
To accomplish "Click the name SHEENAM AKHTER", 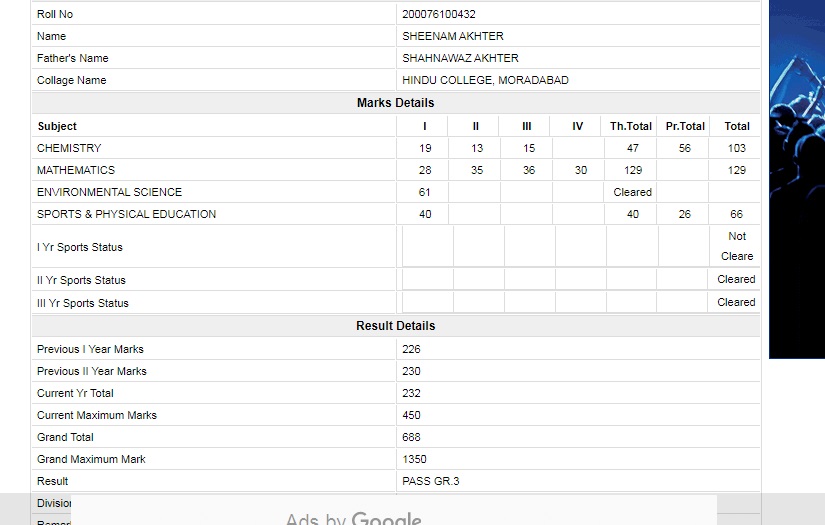I will coord(452,36).
